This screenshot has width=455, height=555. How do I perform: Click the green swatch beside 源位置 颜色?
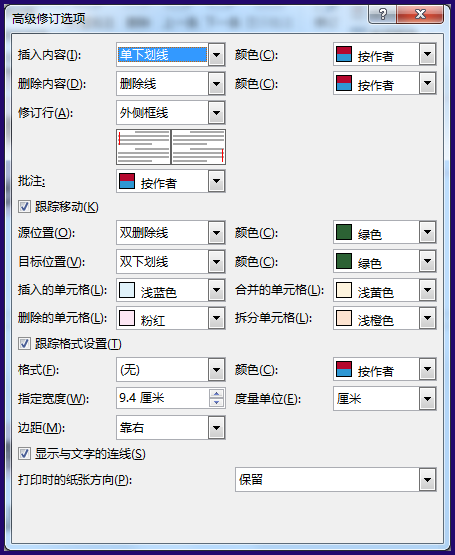(343, 232)
